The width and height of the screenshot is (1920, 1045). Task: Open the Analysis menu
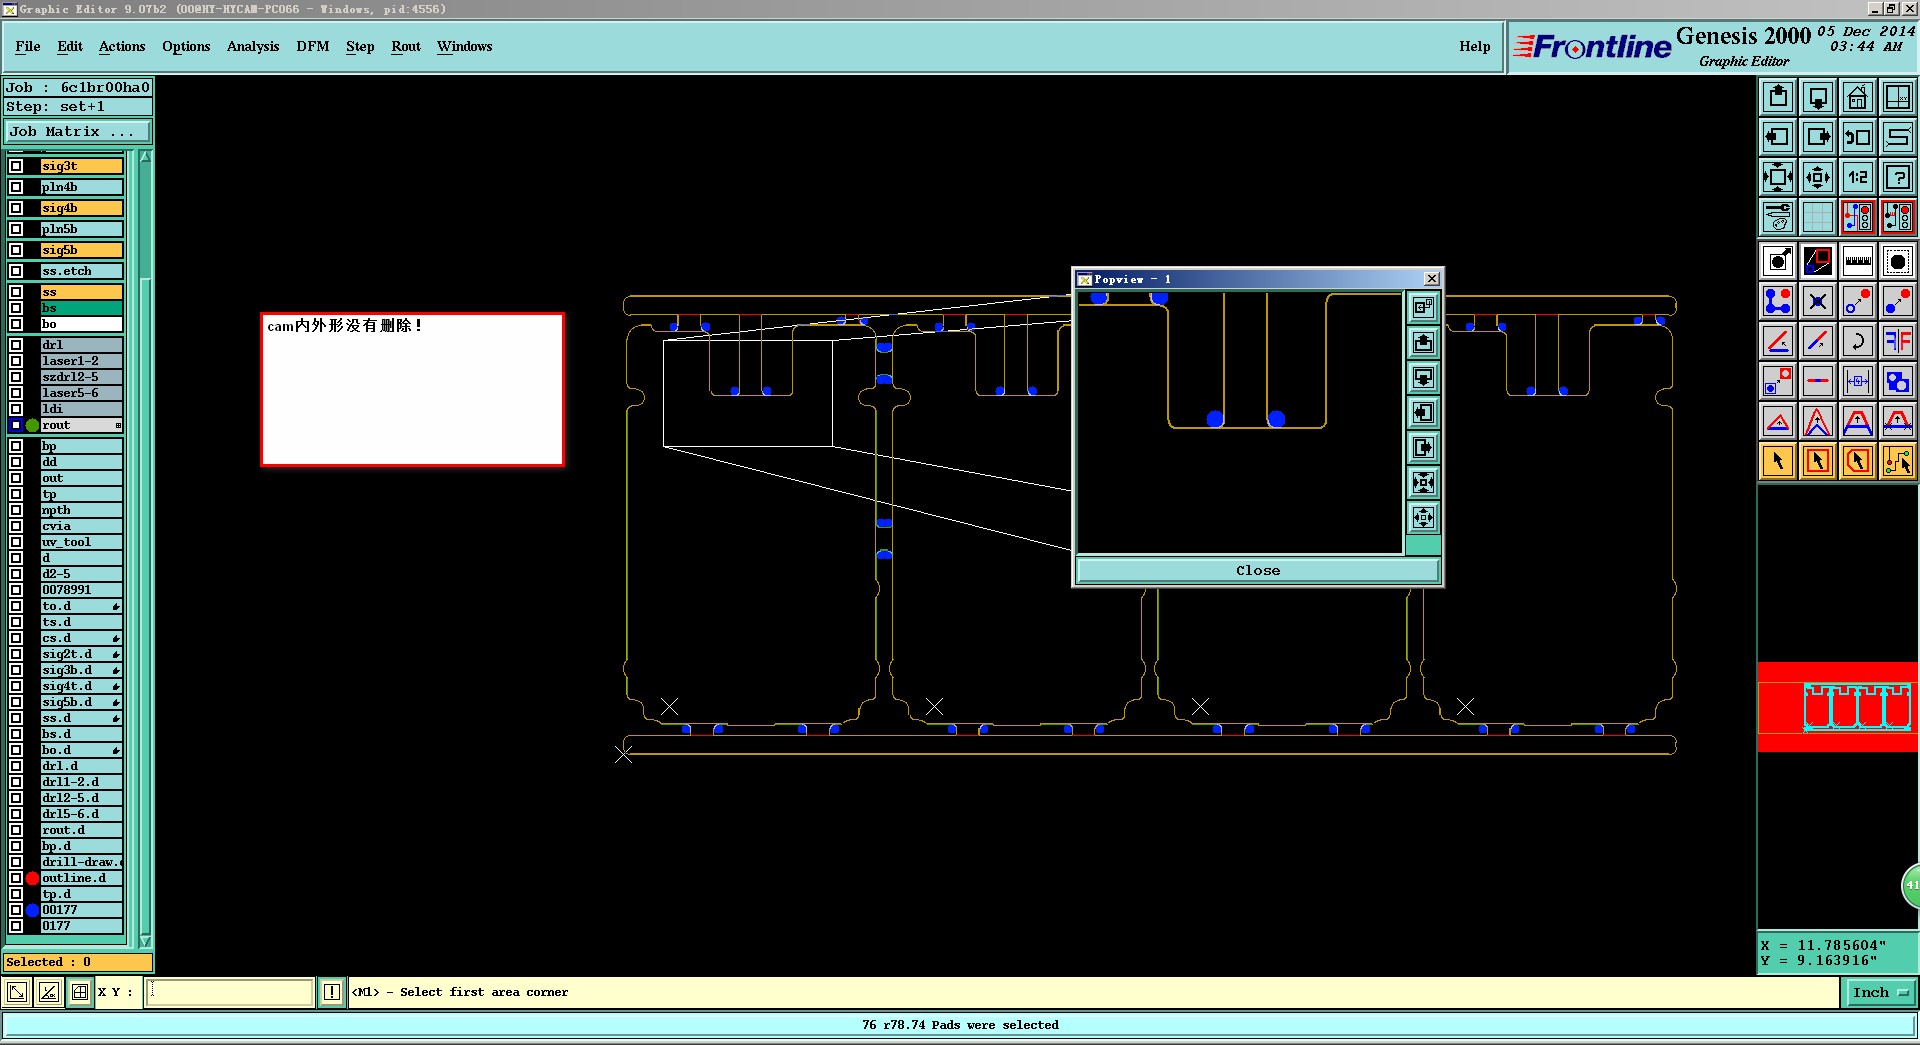click(x=253, y=46)
